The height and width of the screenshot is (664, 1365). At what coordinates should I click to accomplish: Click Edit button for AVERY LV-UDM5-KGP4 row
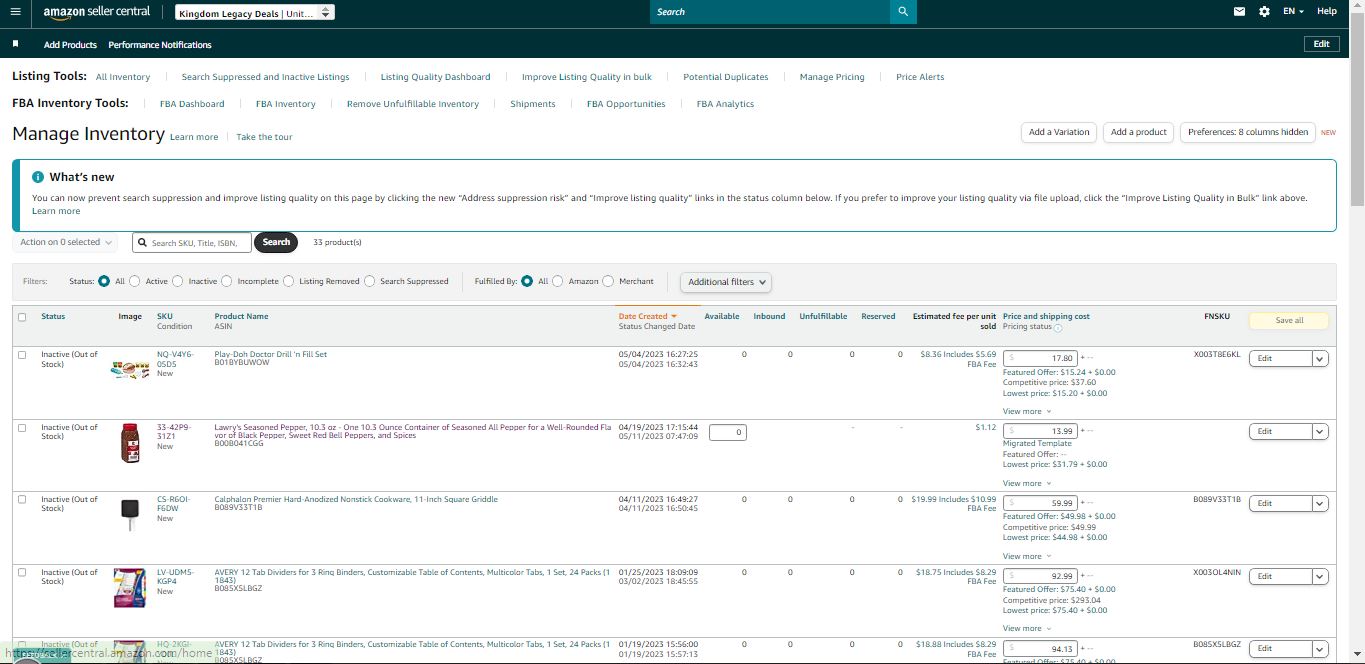[1280, 576]
